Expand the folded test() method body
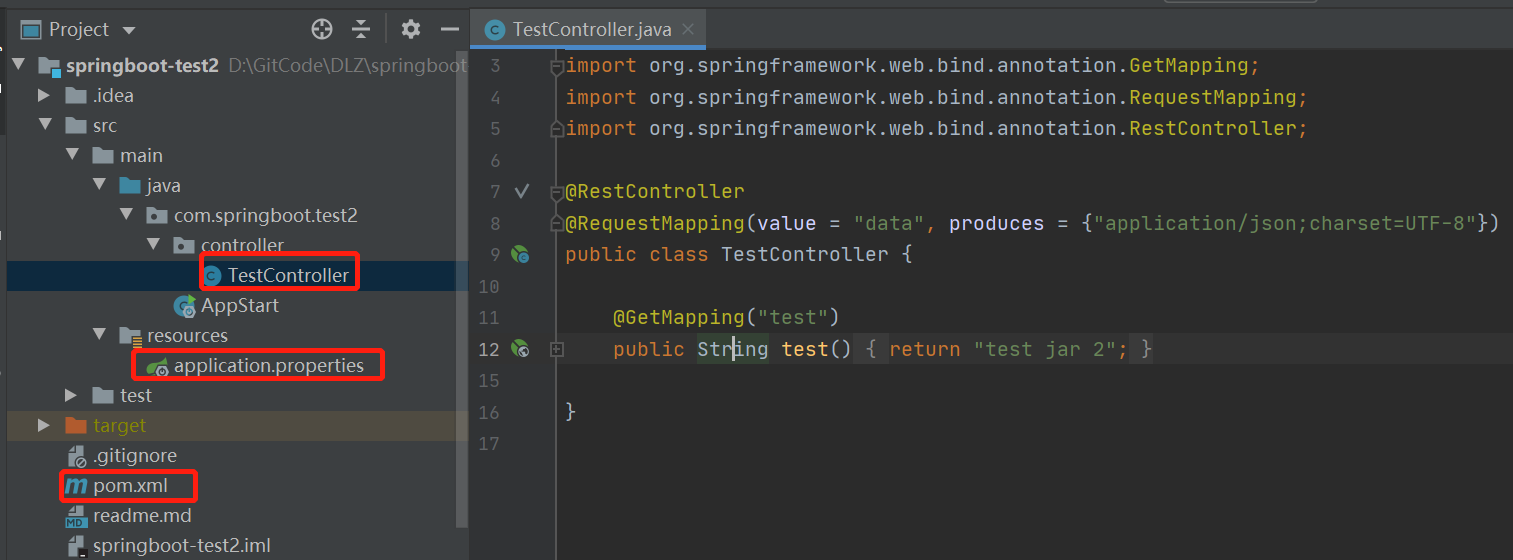Image resolution: width=1513 pixels, height=560 pixels. [x=556, y=350]
